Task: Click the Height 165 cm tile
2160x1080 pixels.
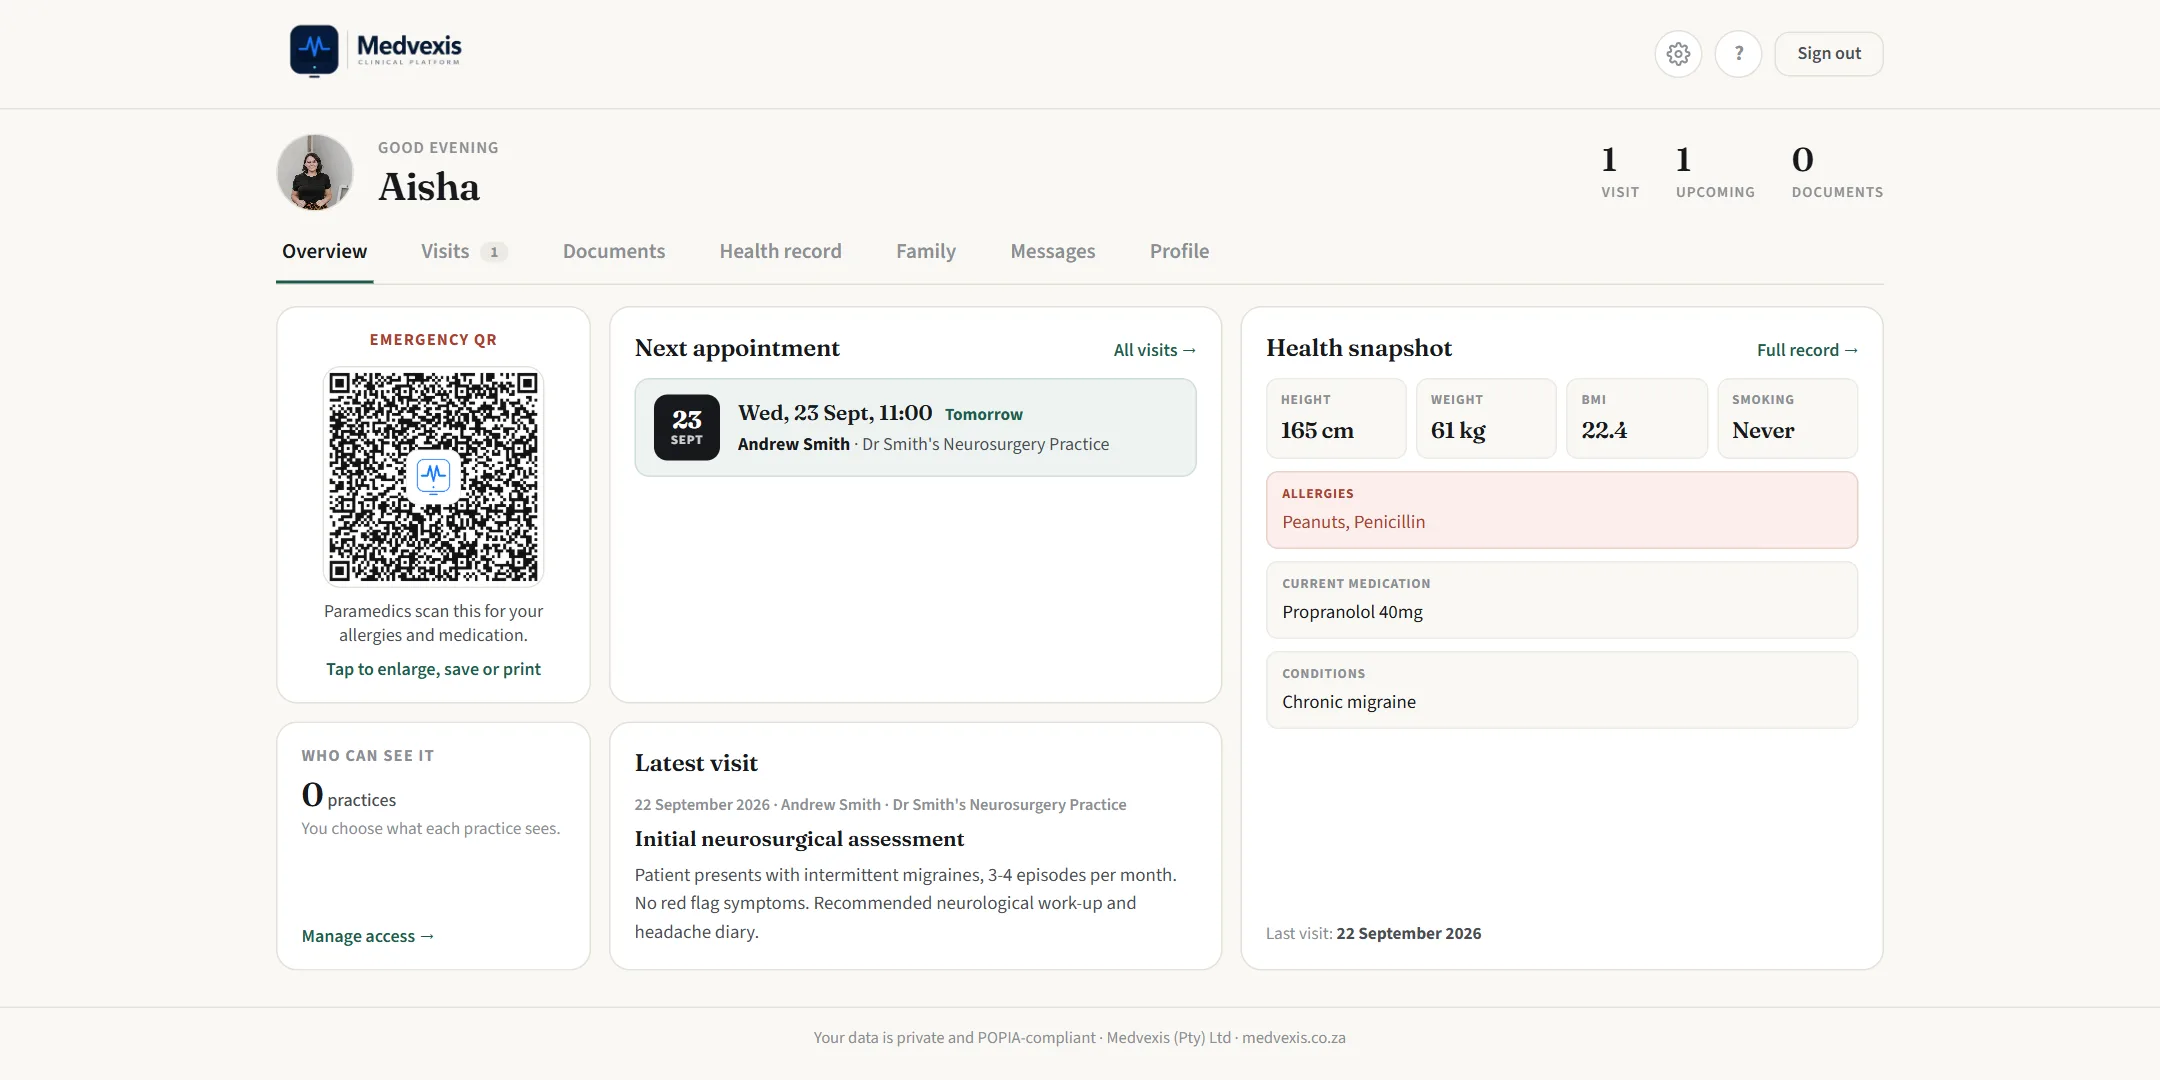Action: pos(1336,418)
